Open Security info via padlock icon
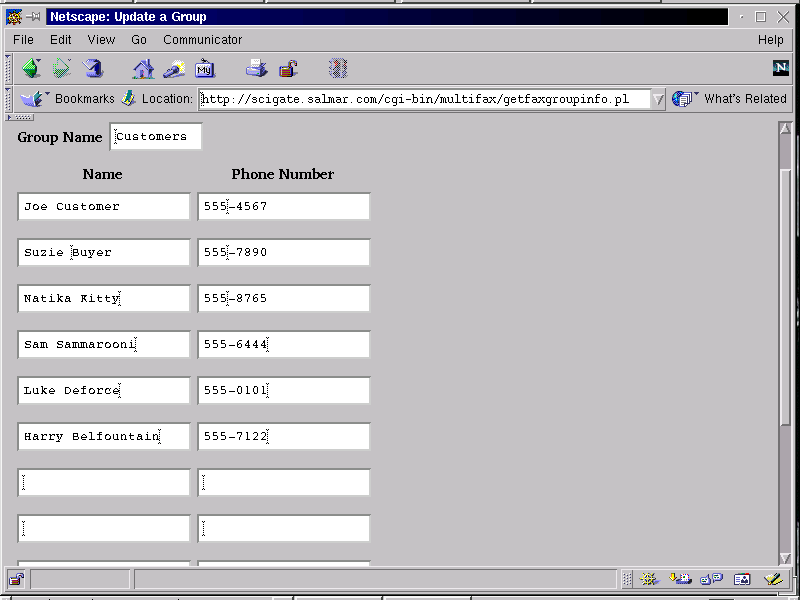The width and height of the screenshot is (800, 600). [288, 69]
